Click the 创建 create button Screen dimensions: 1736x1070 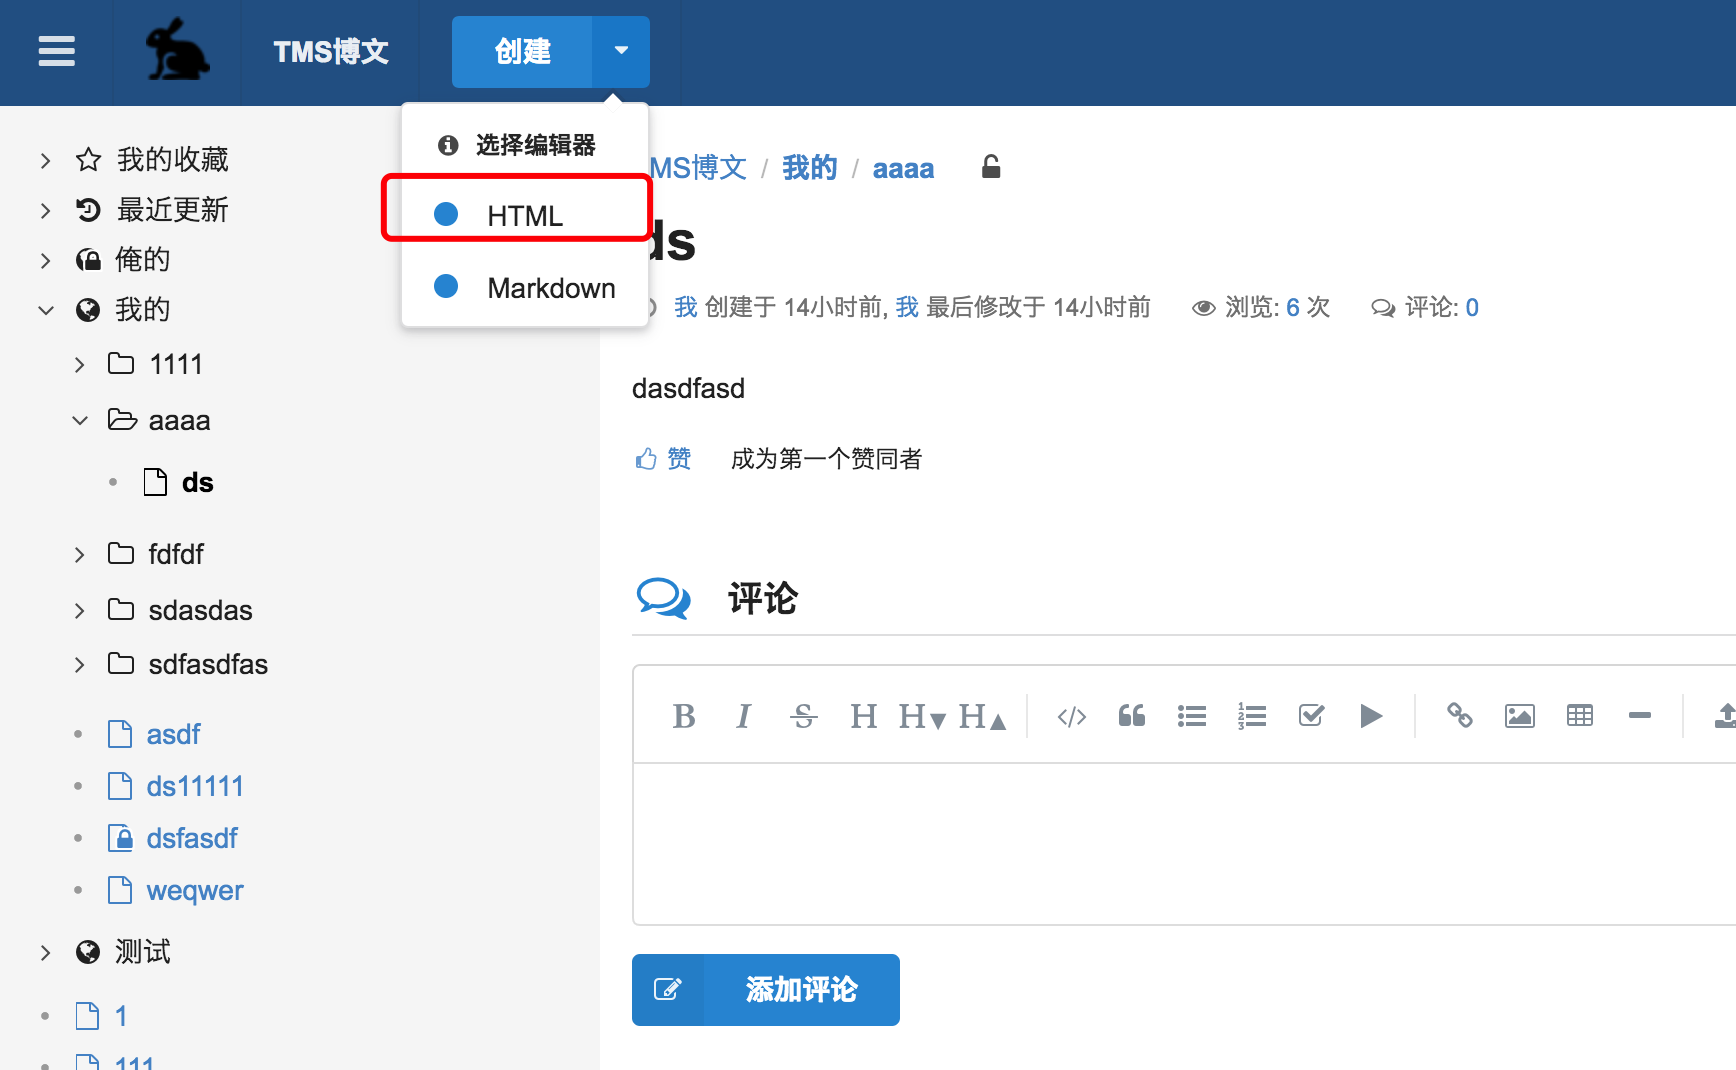(x=522, y=52)
